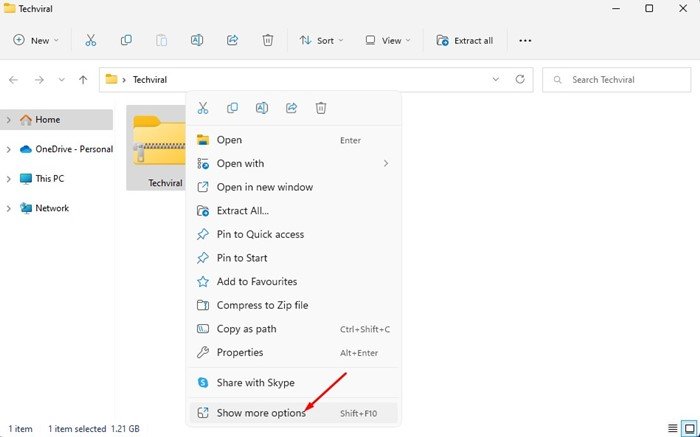700x437 pixels.
Task: Click the Rename icon in the context menu
Action: [262, 108]
